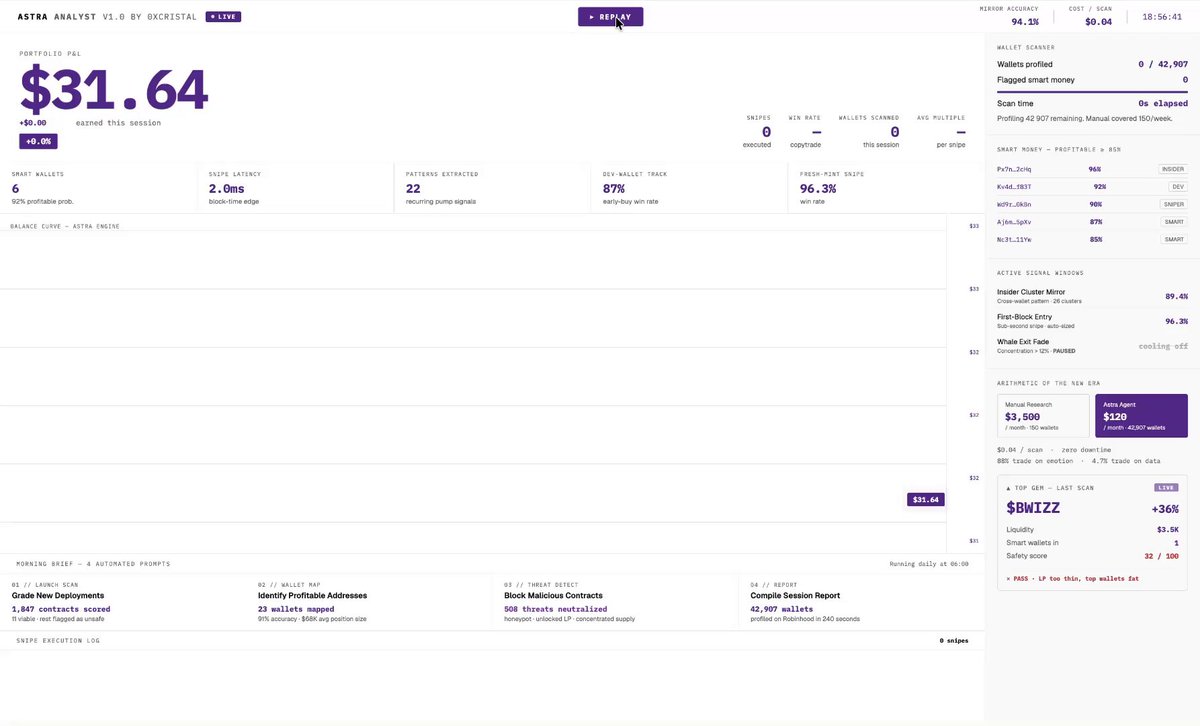The height and width of the screenshot is (726, 1200).
Task: Open the Identify Profitable Addresses prompt
Action: 371,601
